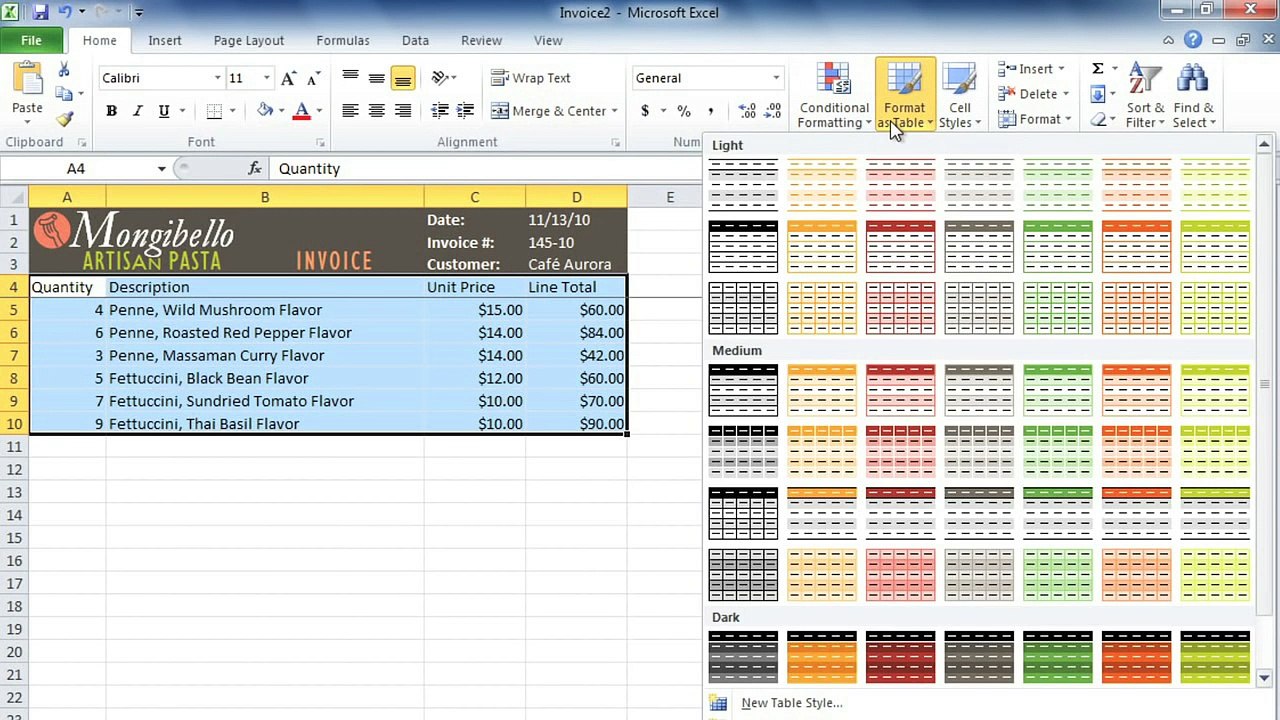Click the Copy icon in Clipboard group
The height and width of the screenshot is (720, 1280).
pos(64,94)
